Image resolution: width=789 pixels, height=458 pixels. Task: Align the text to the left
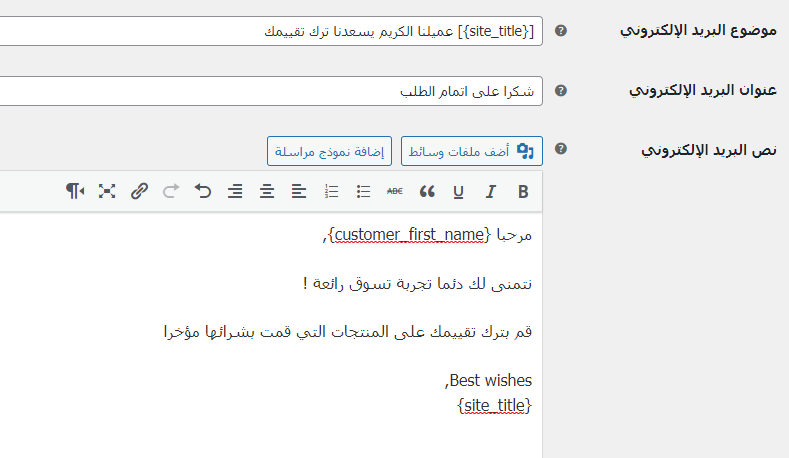click(299, 191)
